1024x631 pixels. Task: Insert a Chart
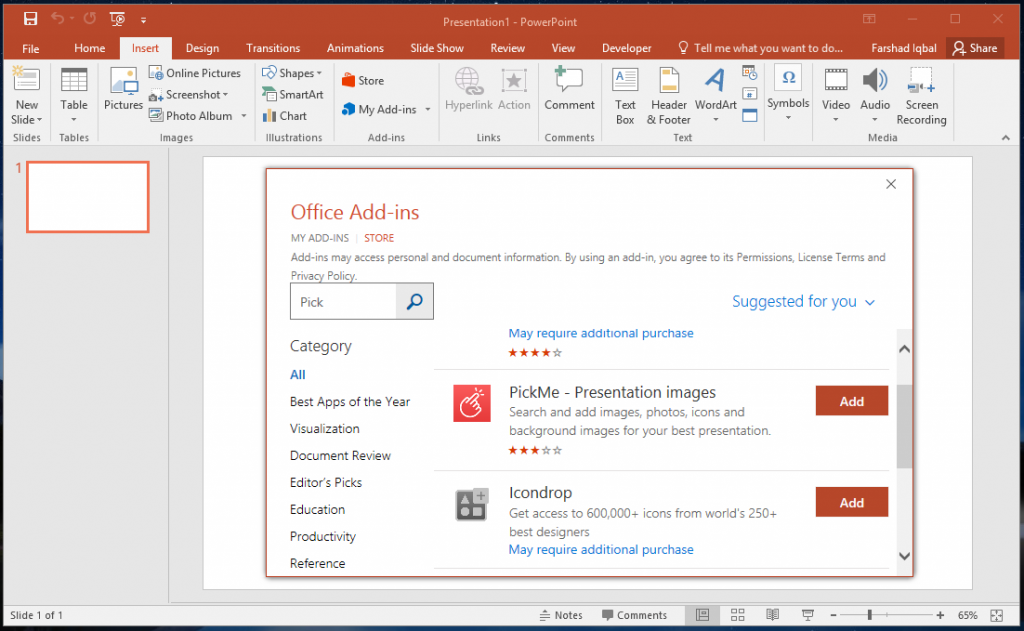(284, 116)
